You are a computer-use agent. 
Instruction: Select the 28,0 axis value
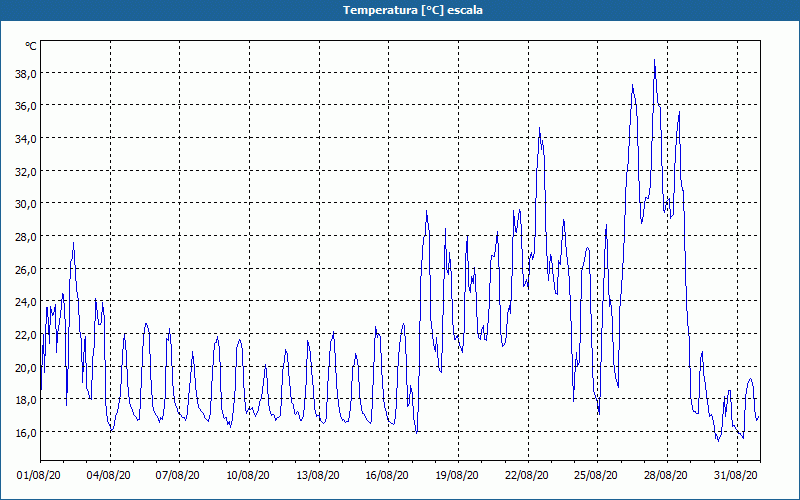tap(26, 237)
